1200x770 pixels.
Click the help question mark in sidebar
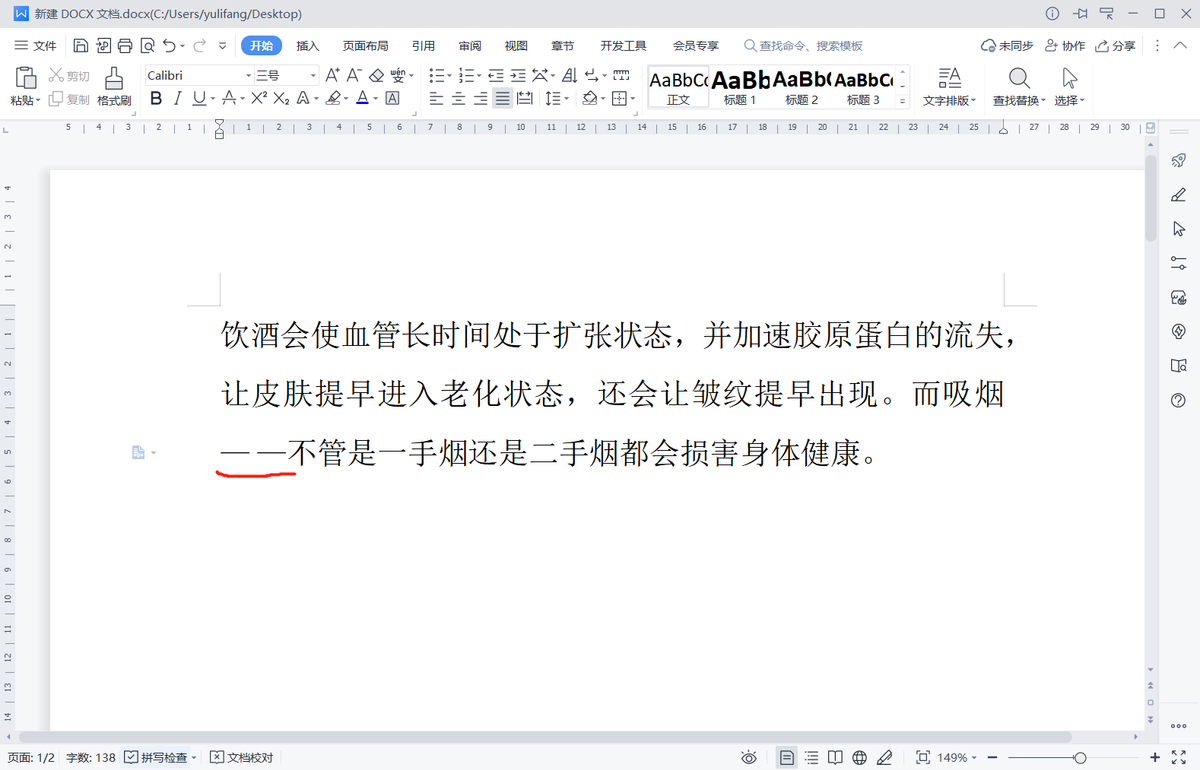click(x=1178, y=400)
